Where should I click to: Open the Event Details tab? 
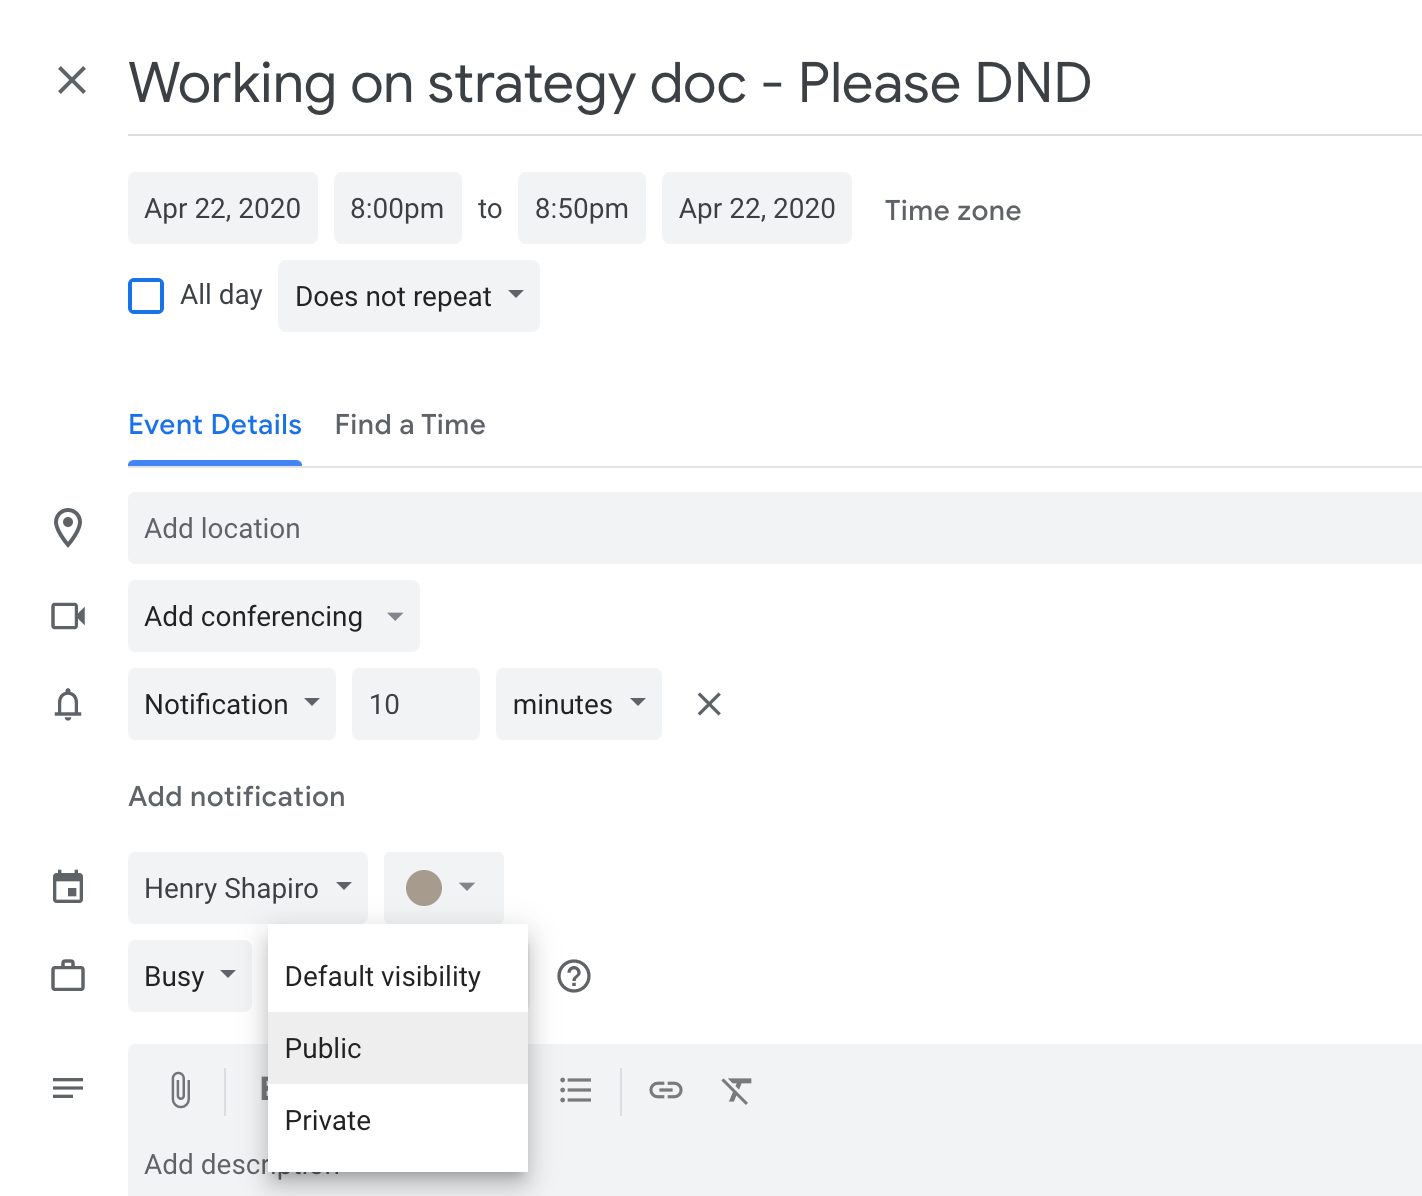214,424
